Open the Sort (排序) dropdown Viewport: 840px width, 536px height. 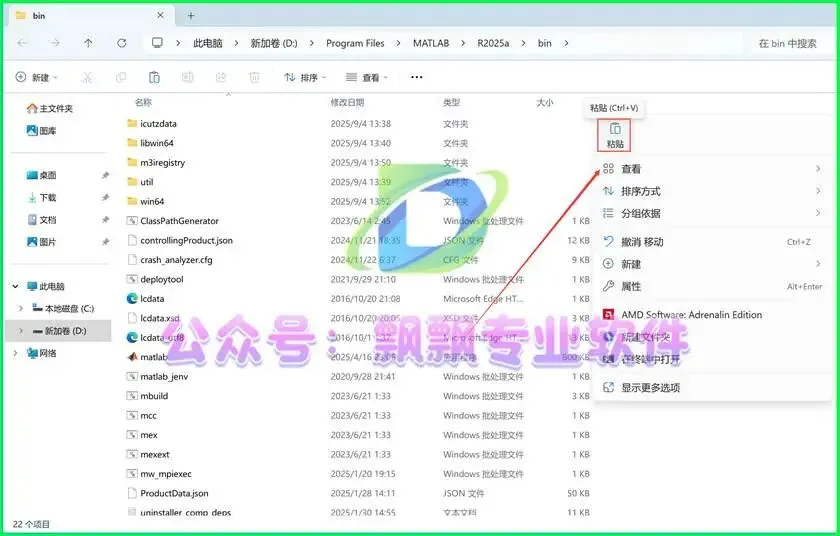pyautogui.click(x=305, y=78)
